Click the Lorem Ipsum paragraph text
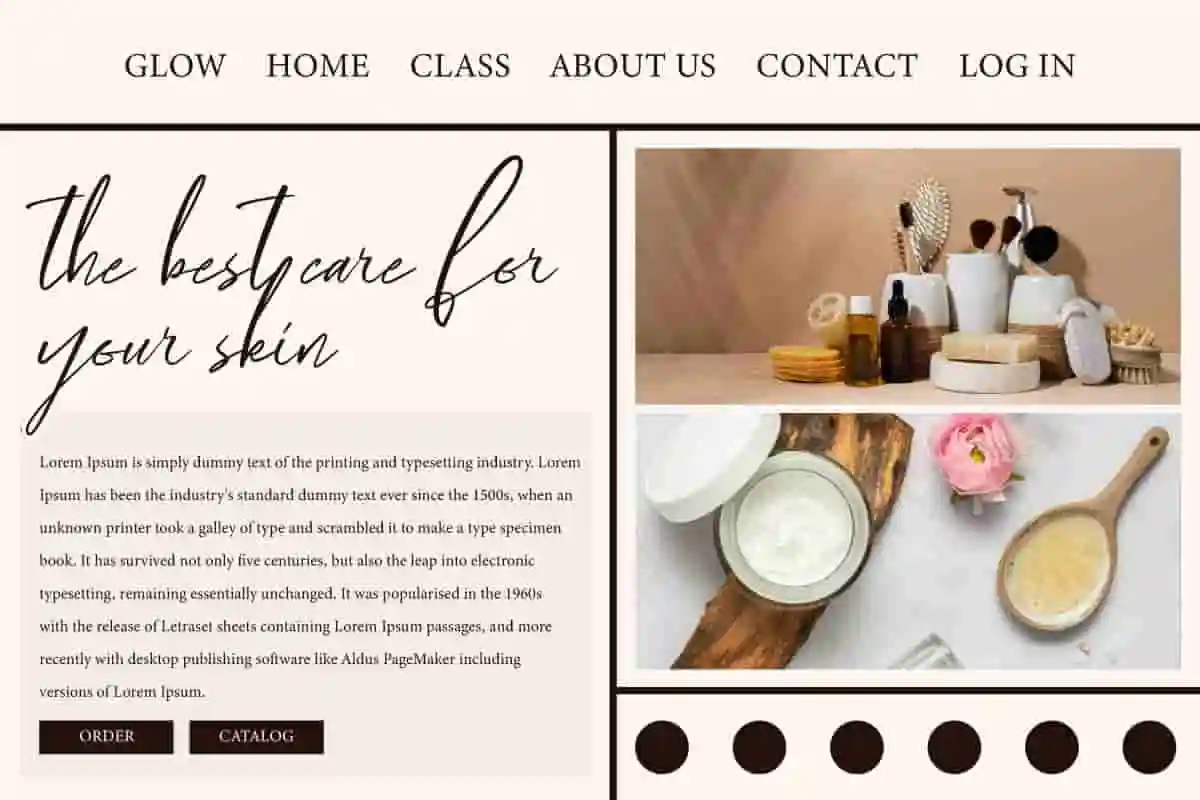This screenshot has width=1200, height=800. (310, 577)
